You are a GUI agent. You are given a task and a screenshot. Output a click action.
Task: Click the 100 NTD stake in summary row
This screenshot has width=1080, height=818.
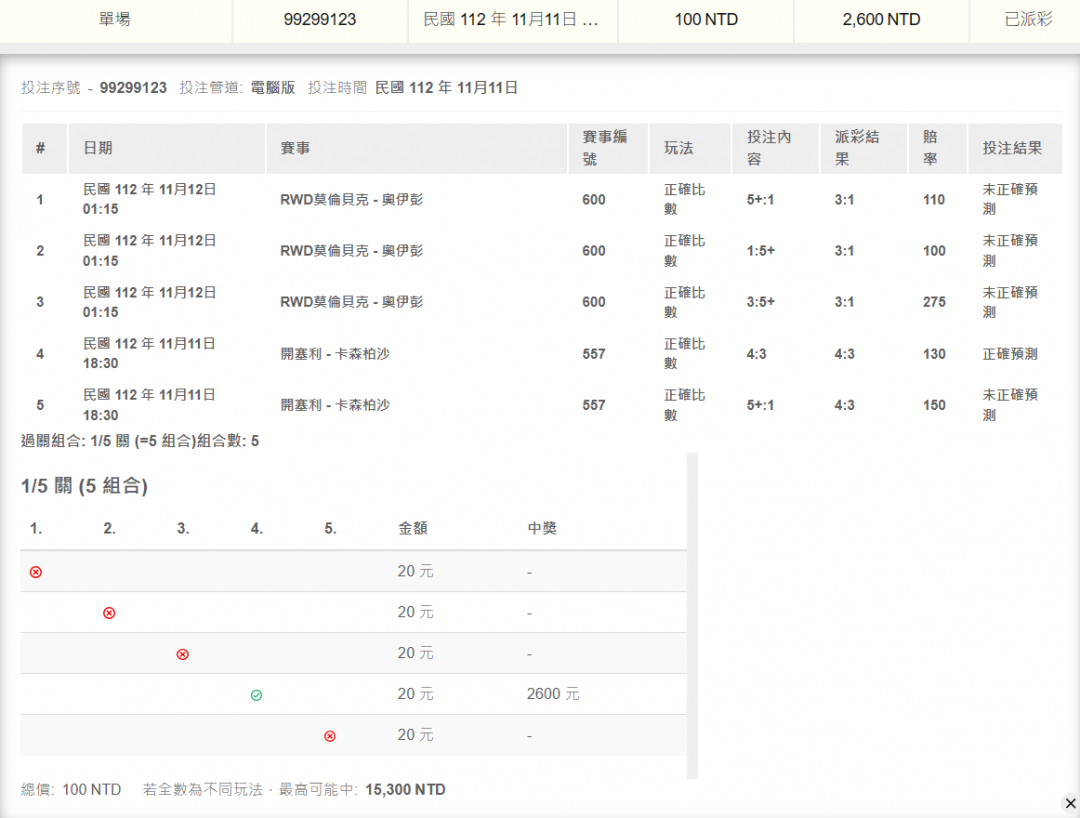tap(706, 19)
